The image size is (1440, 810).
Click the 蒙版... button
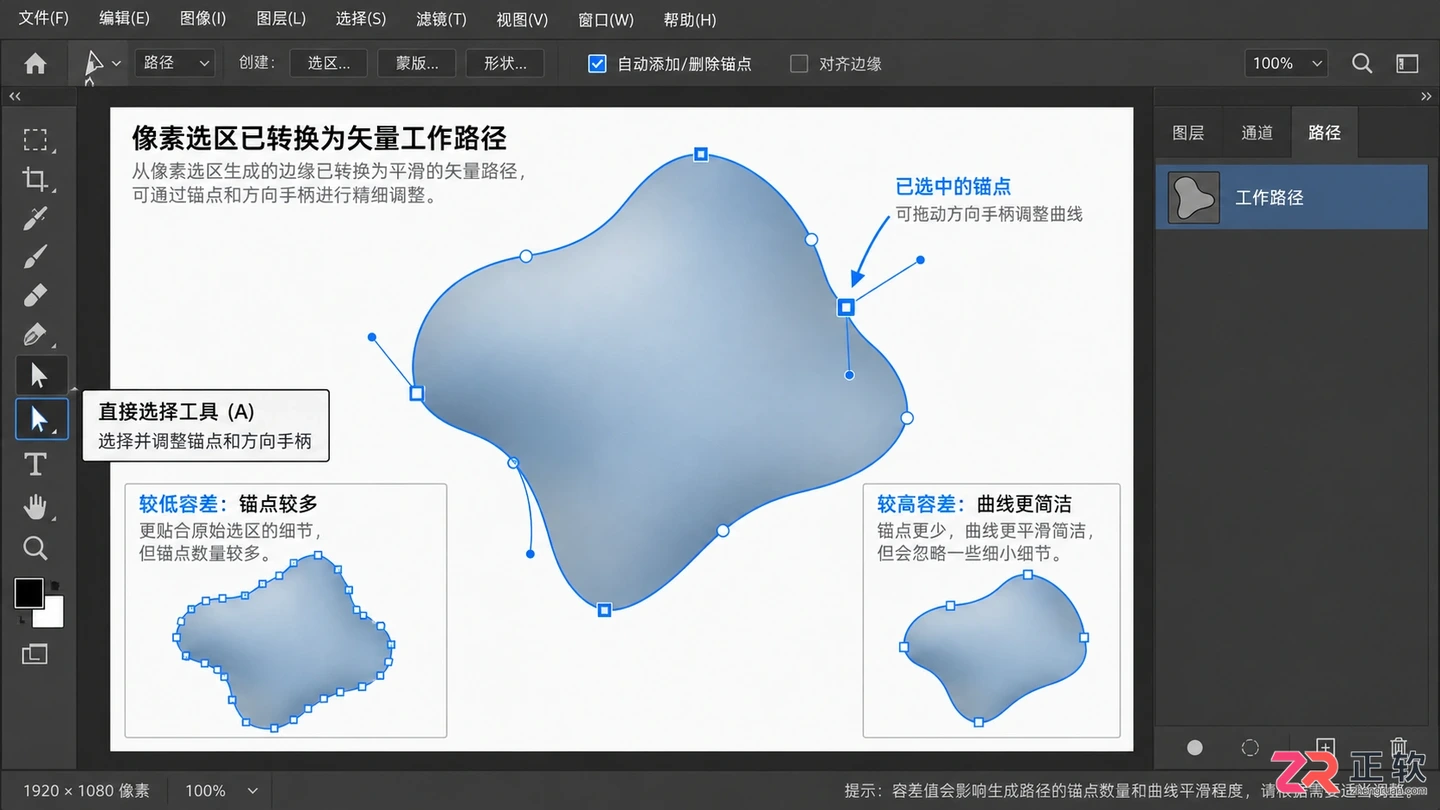(x=417, y=63)
